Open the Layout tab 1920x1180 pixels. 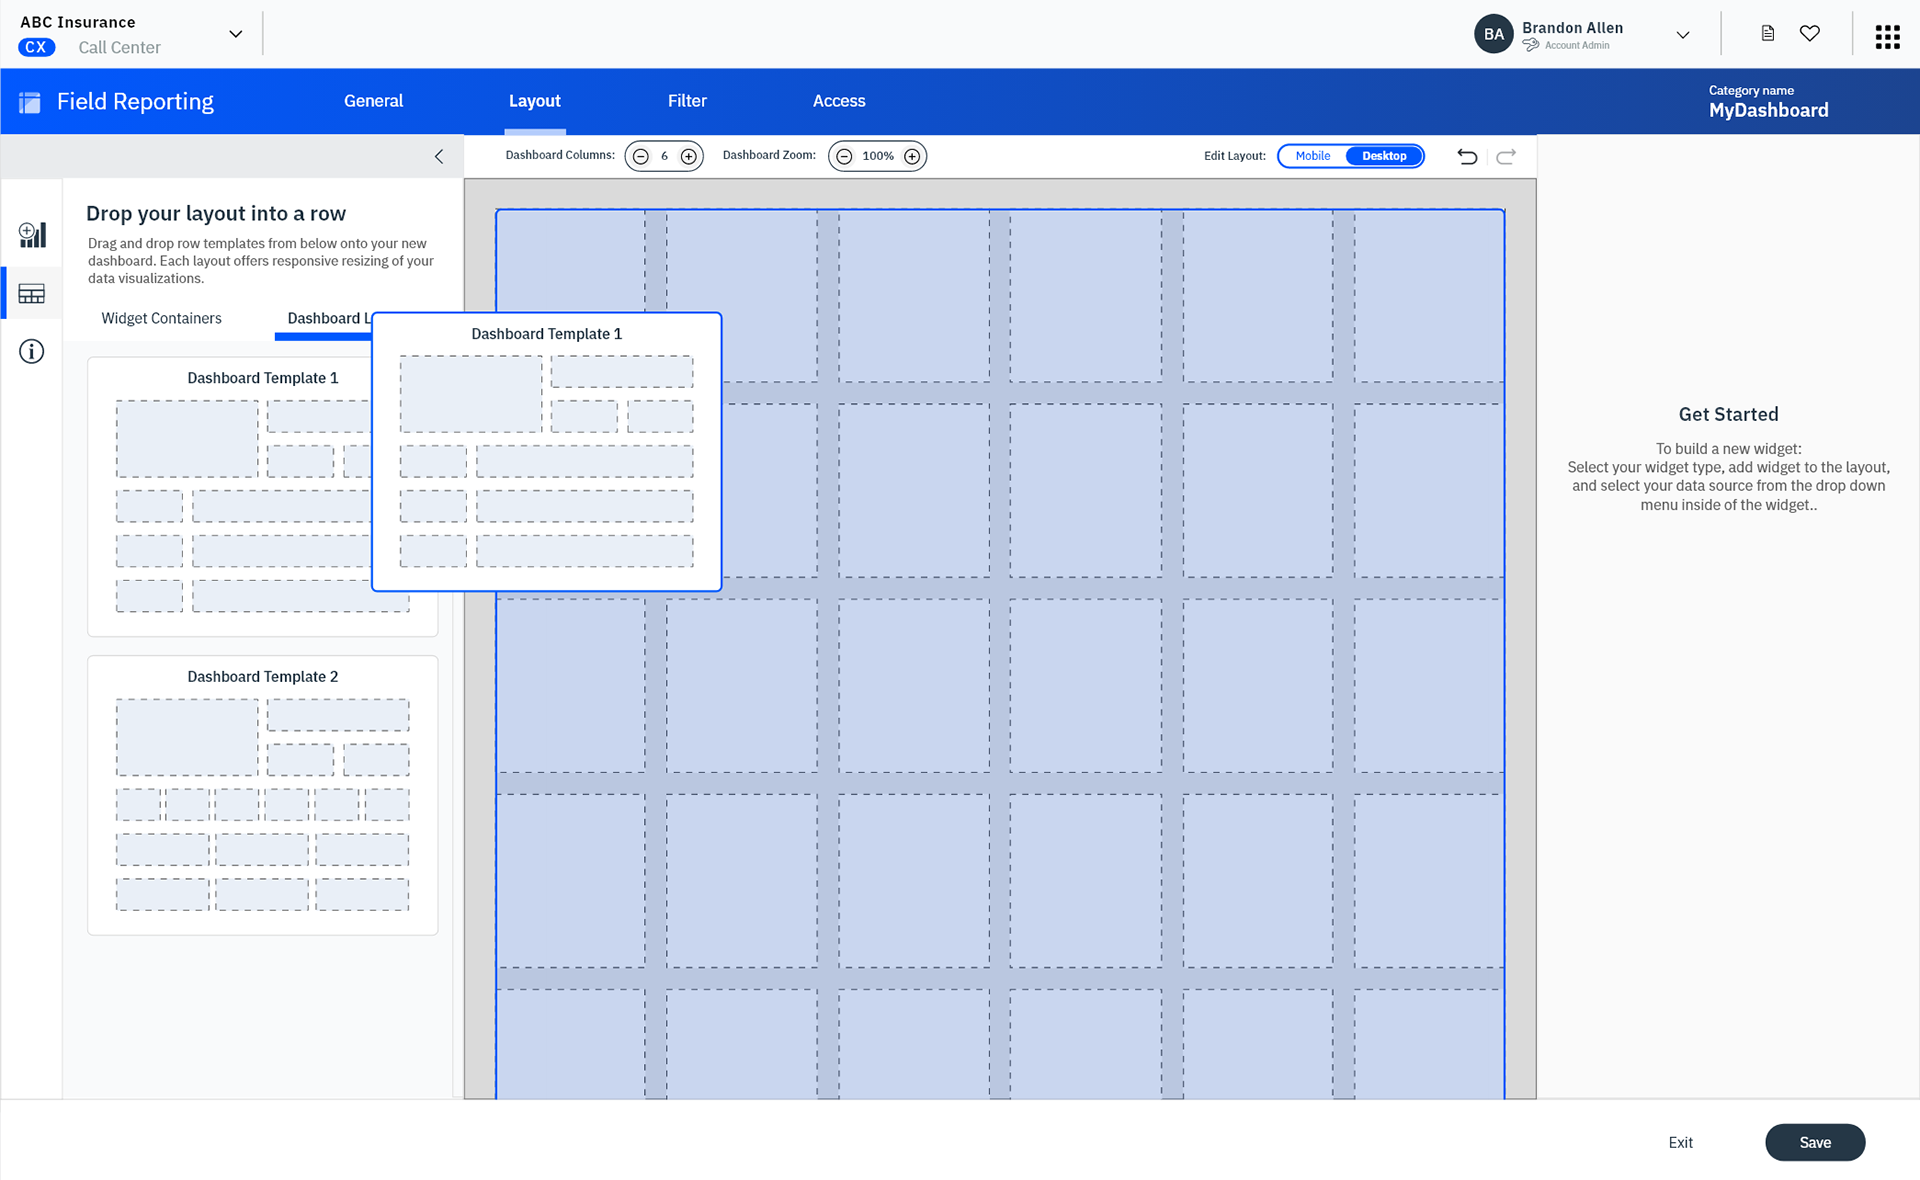coord(534,101)
